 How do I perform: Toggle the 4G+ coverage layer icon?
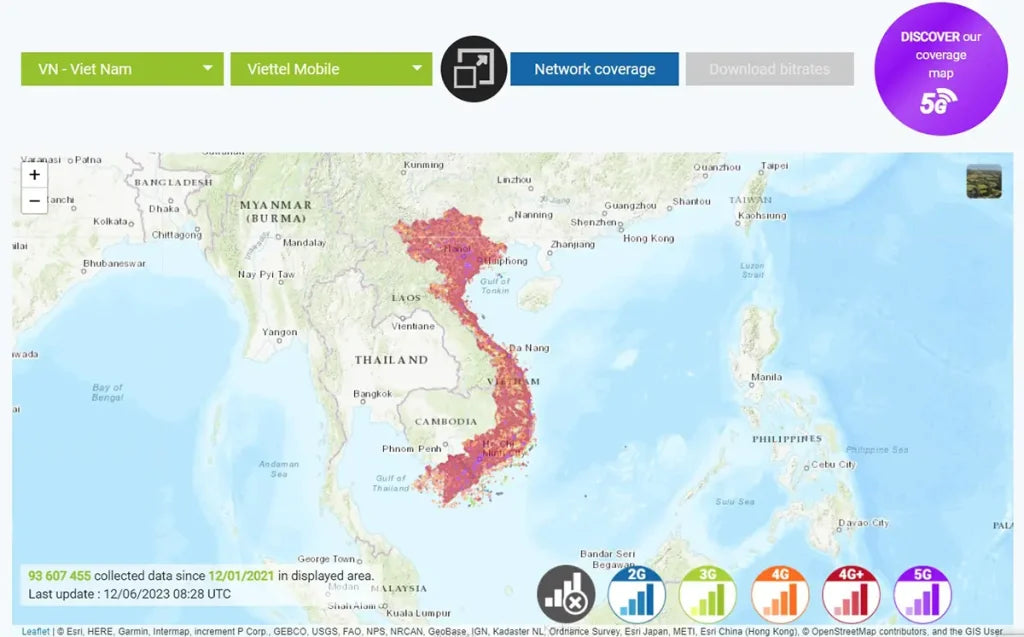(851, 594)
